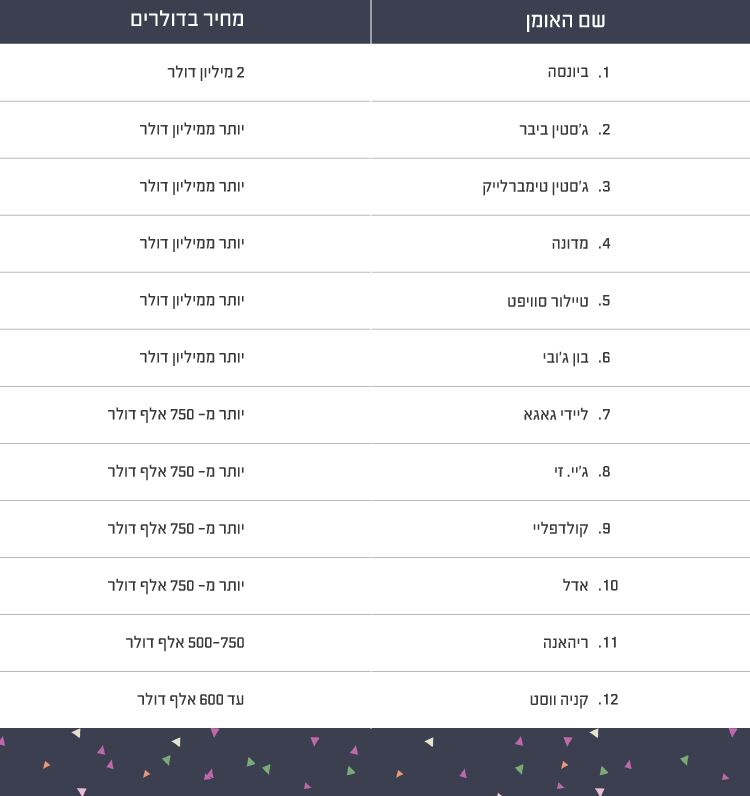750x796 pixels.
Task: Select artist 'ג'יי. זי' in row 8
Action: point(571,472)
